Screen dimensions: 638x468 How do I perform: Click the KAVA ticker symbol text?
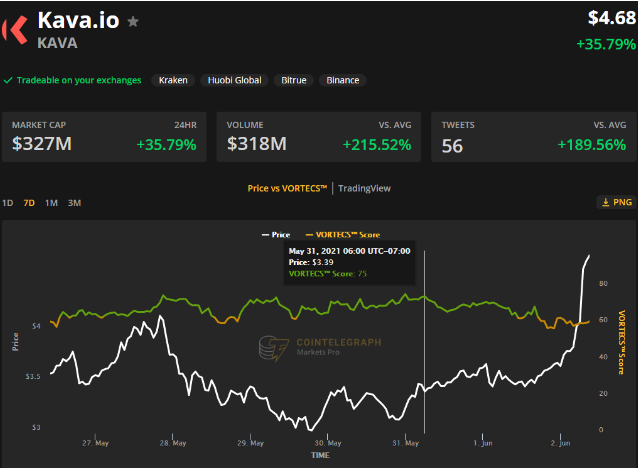(57, 43)
